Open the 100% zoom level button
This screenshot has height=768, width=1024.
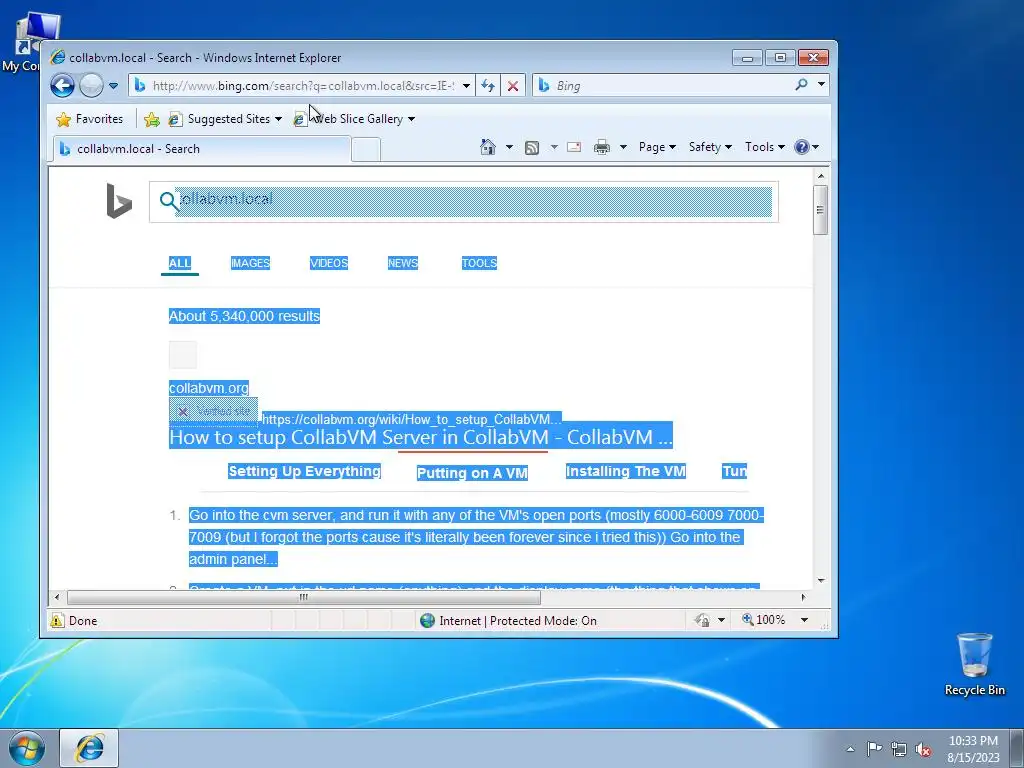click(763, 620)
